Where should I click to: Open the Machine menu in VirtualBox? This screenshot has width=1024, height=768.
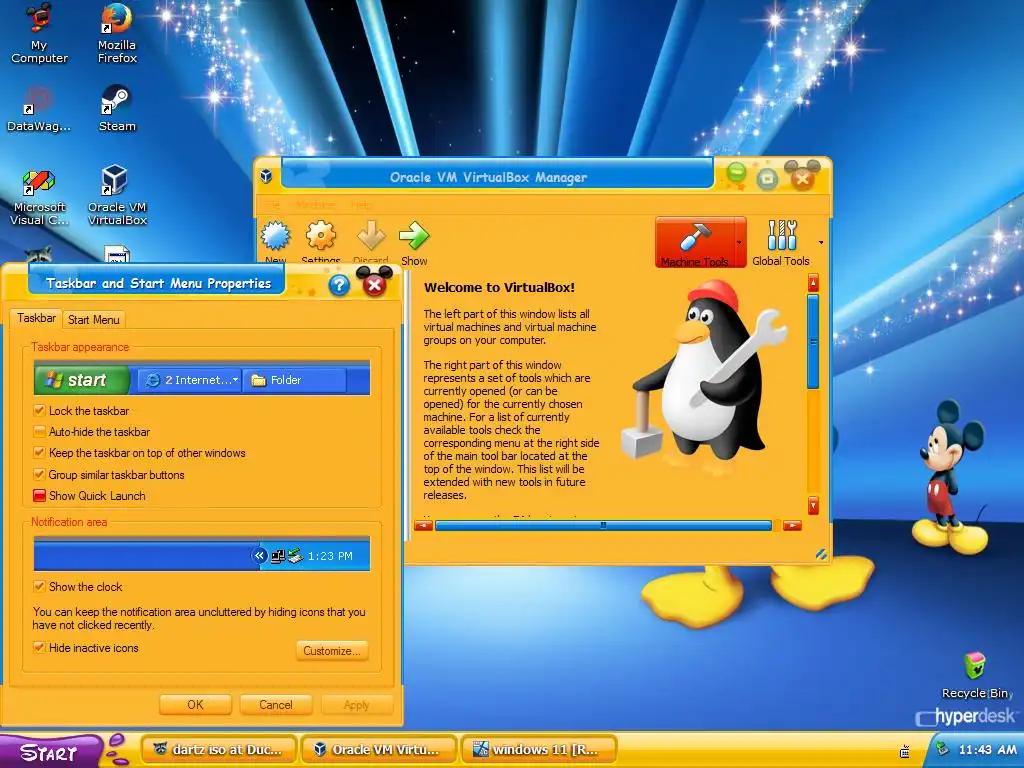(315, 204)
